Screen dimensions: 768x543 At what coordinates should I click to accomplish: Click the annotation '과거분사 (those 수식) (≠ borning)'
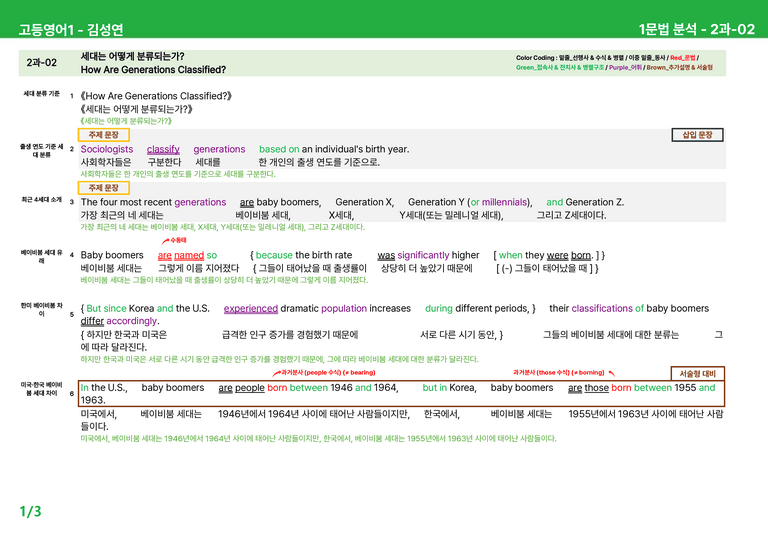click(x=559, y=373)
